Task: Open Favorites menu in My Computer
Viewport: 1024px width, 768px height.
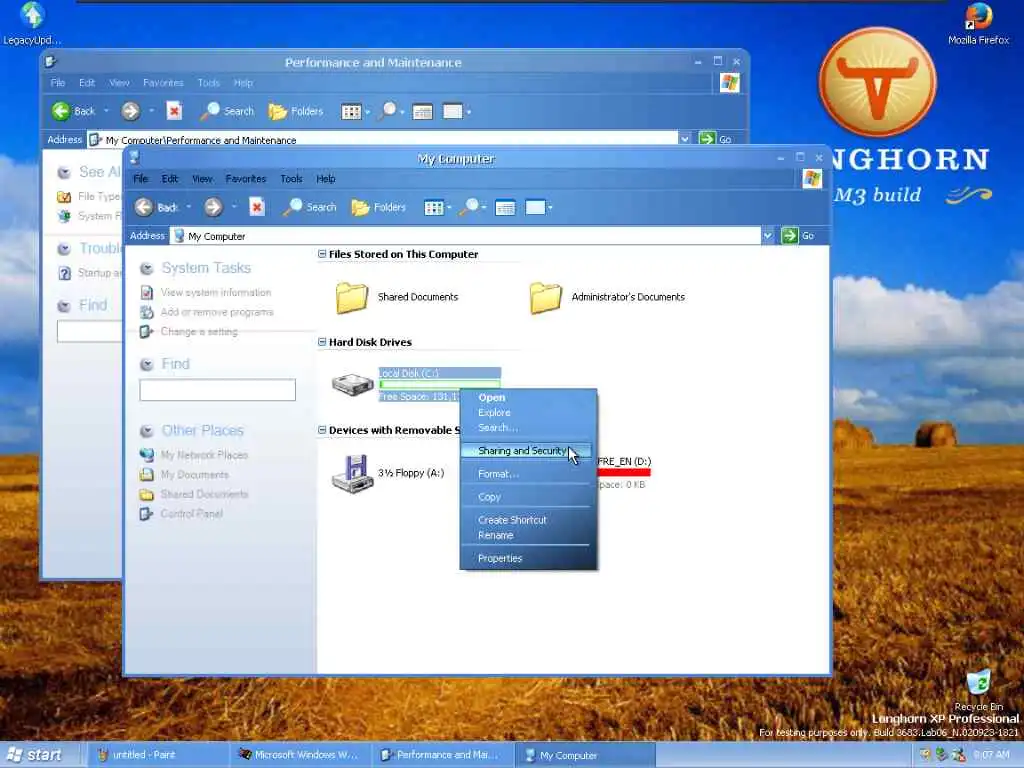Action: [x=246, y=178]
